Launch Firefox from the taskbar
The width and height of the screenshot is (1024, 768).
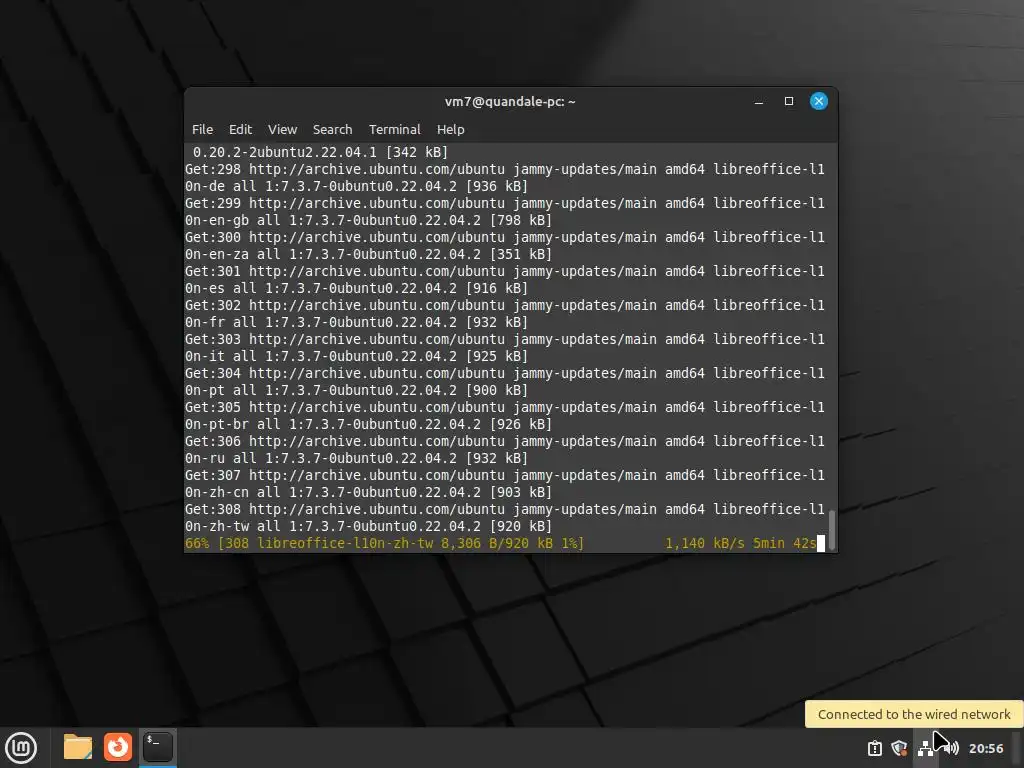click(x=118, y=747)
